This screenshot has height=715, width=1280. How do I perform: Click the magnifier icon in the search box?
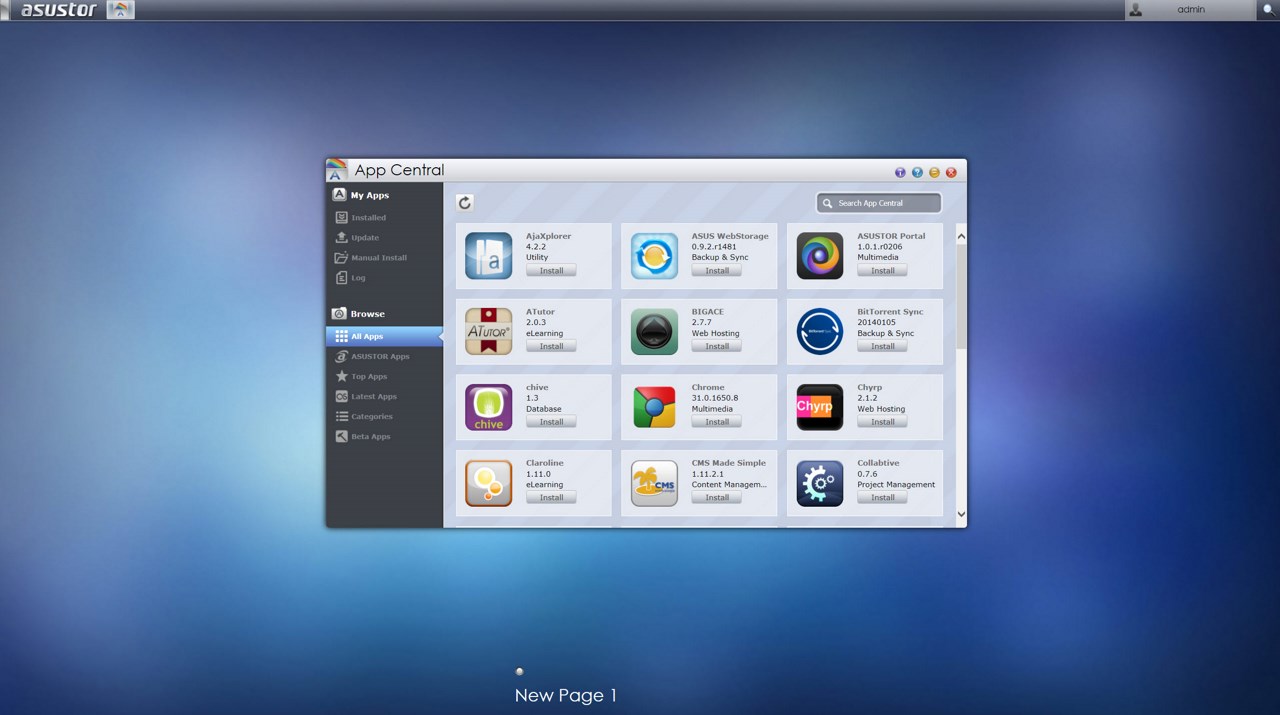pyautogui.click(x=827, y=203)
